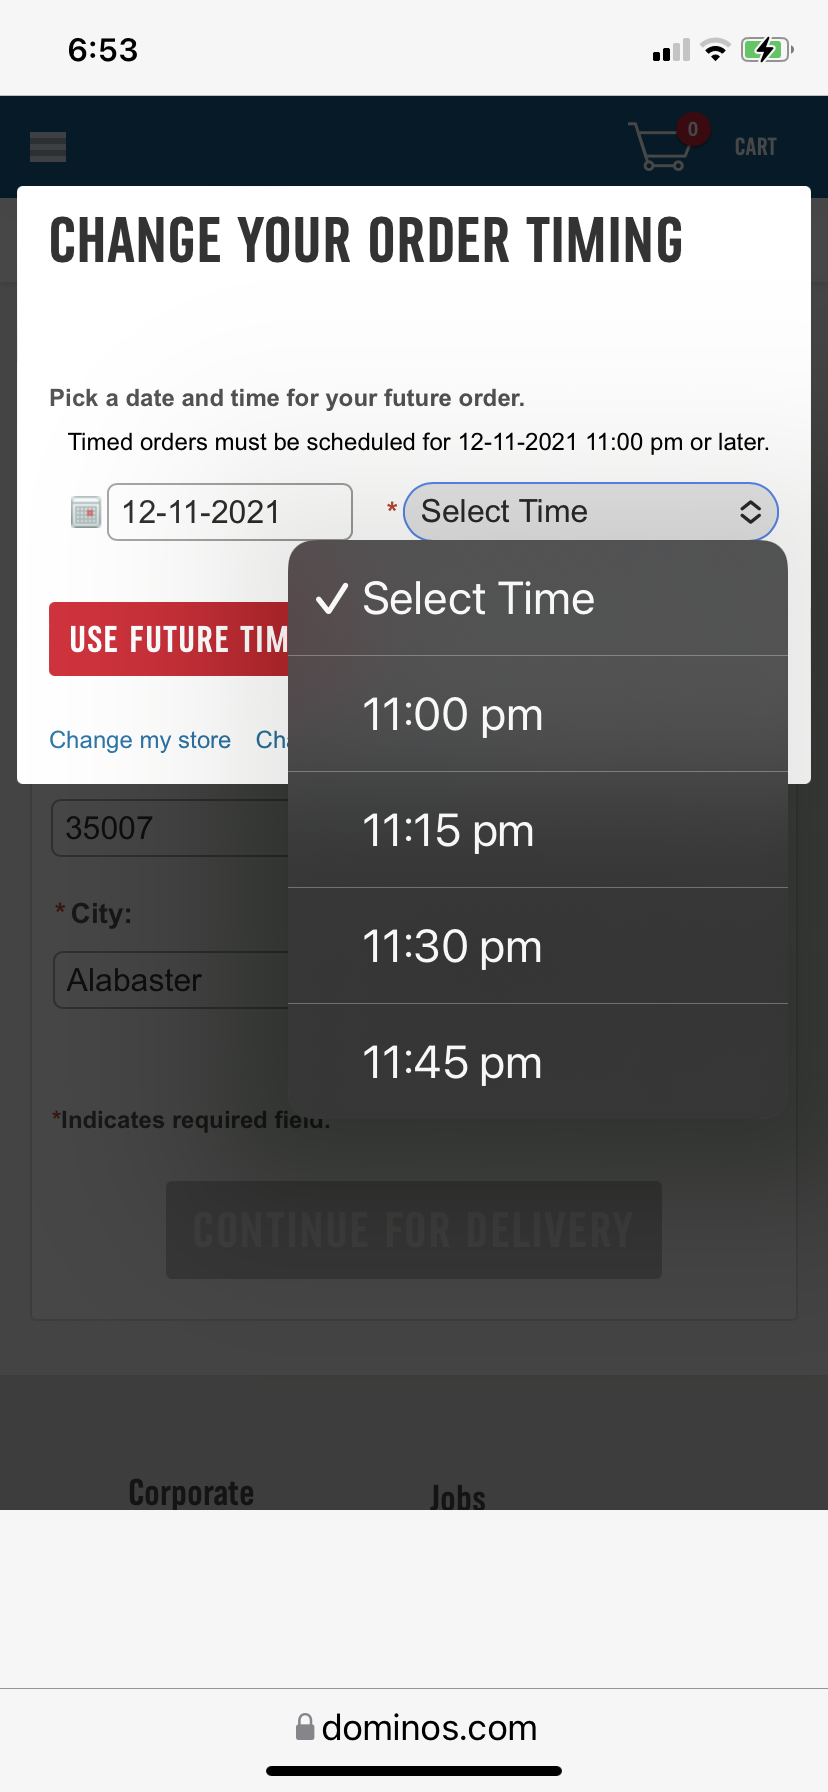
Task: Tap the red cart item count badge
Action: tap(693, 129)
